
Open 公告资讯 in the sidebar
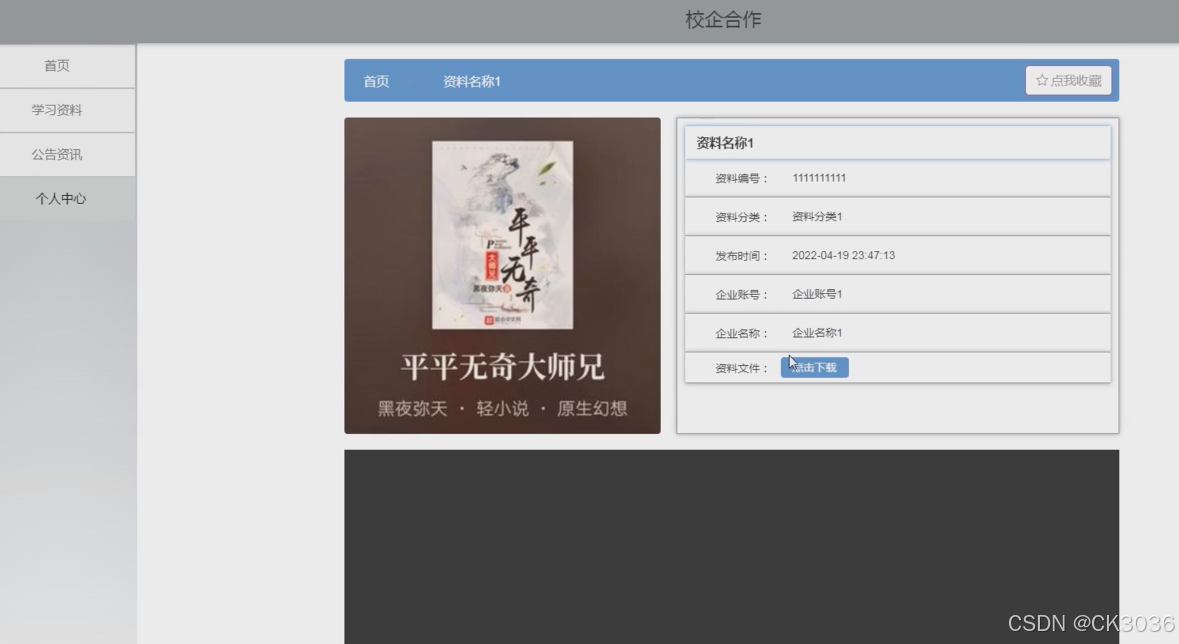(68, 154)
